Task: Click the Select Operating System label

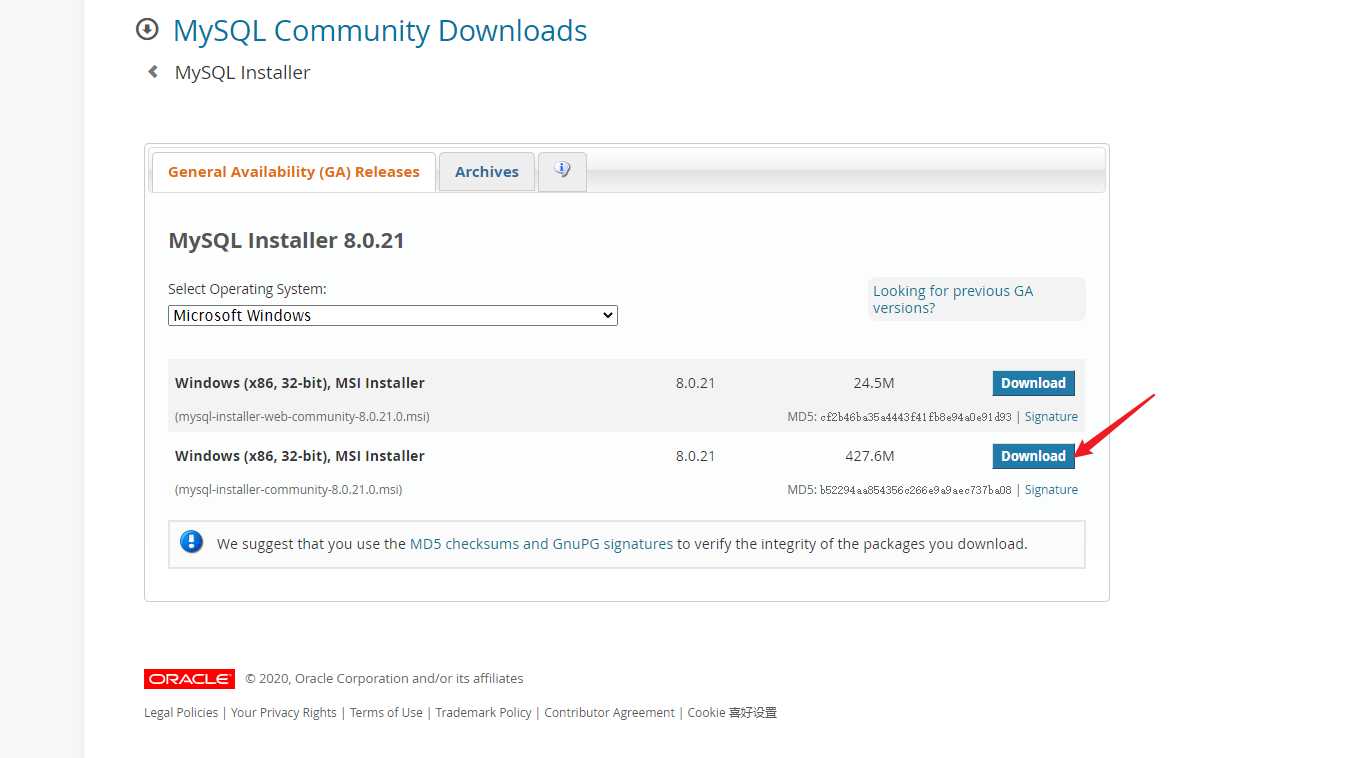Action: click(247, 289)
